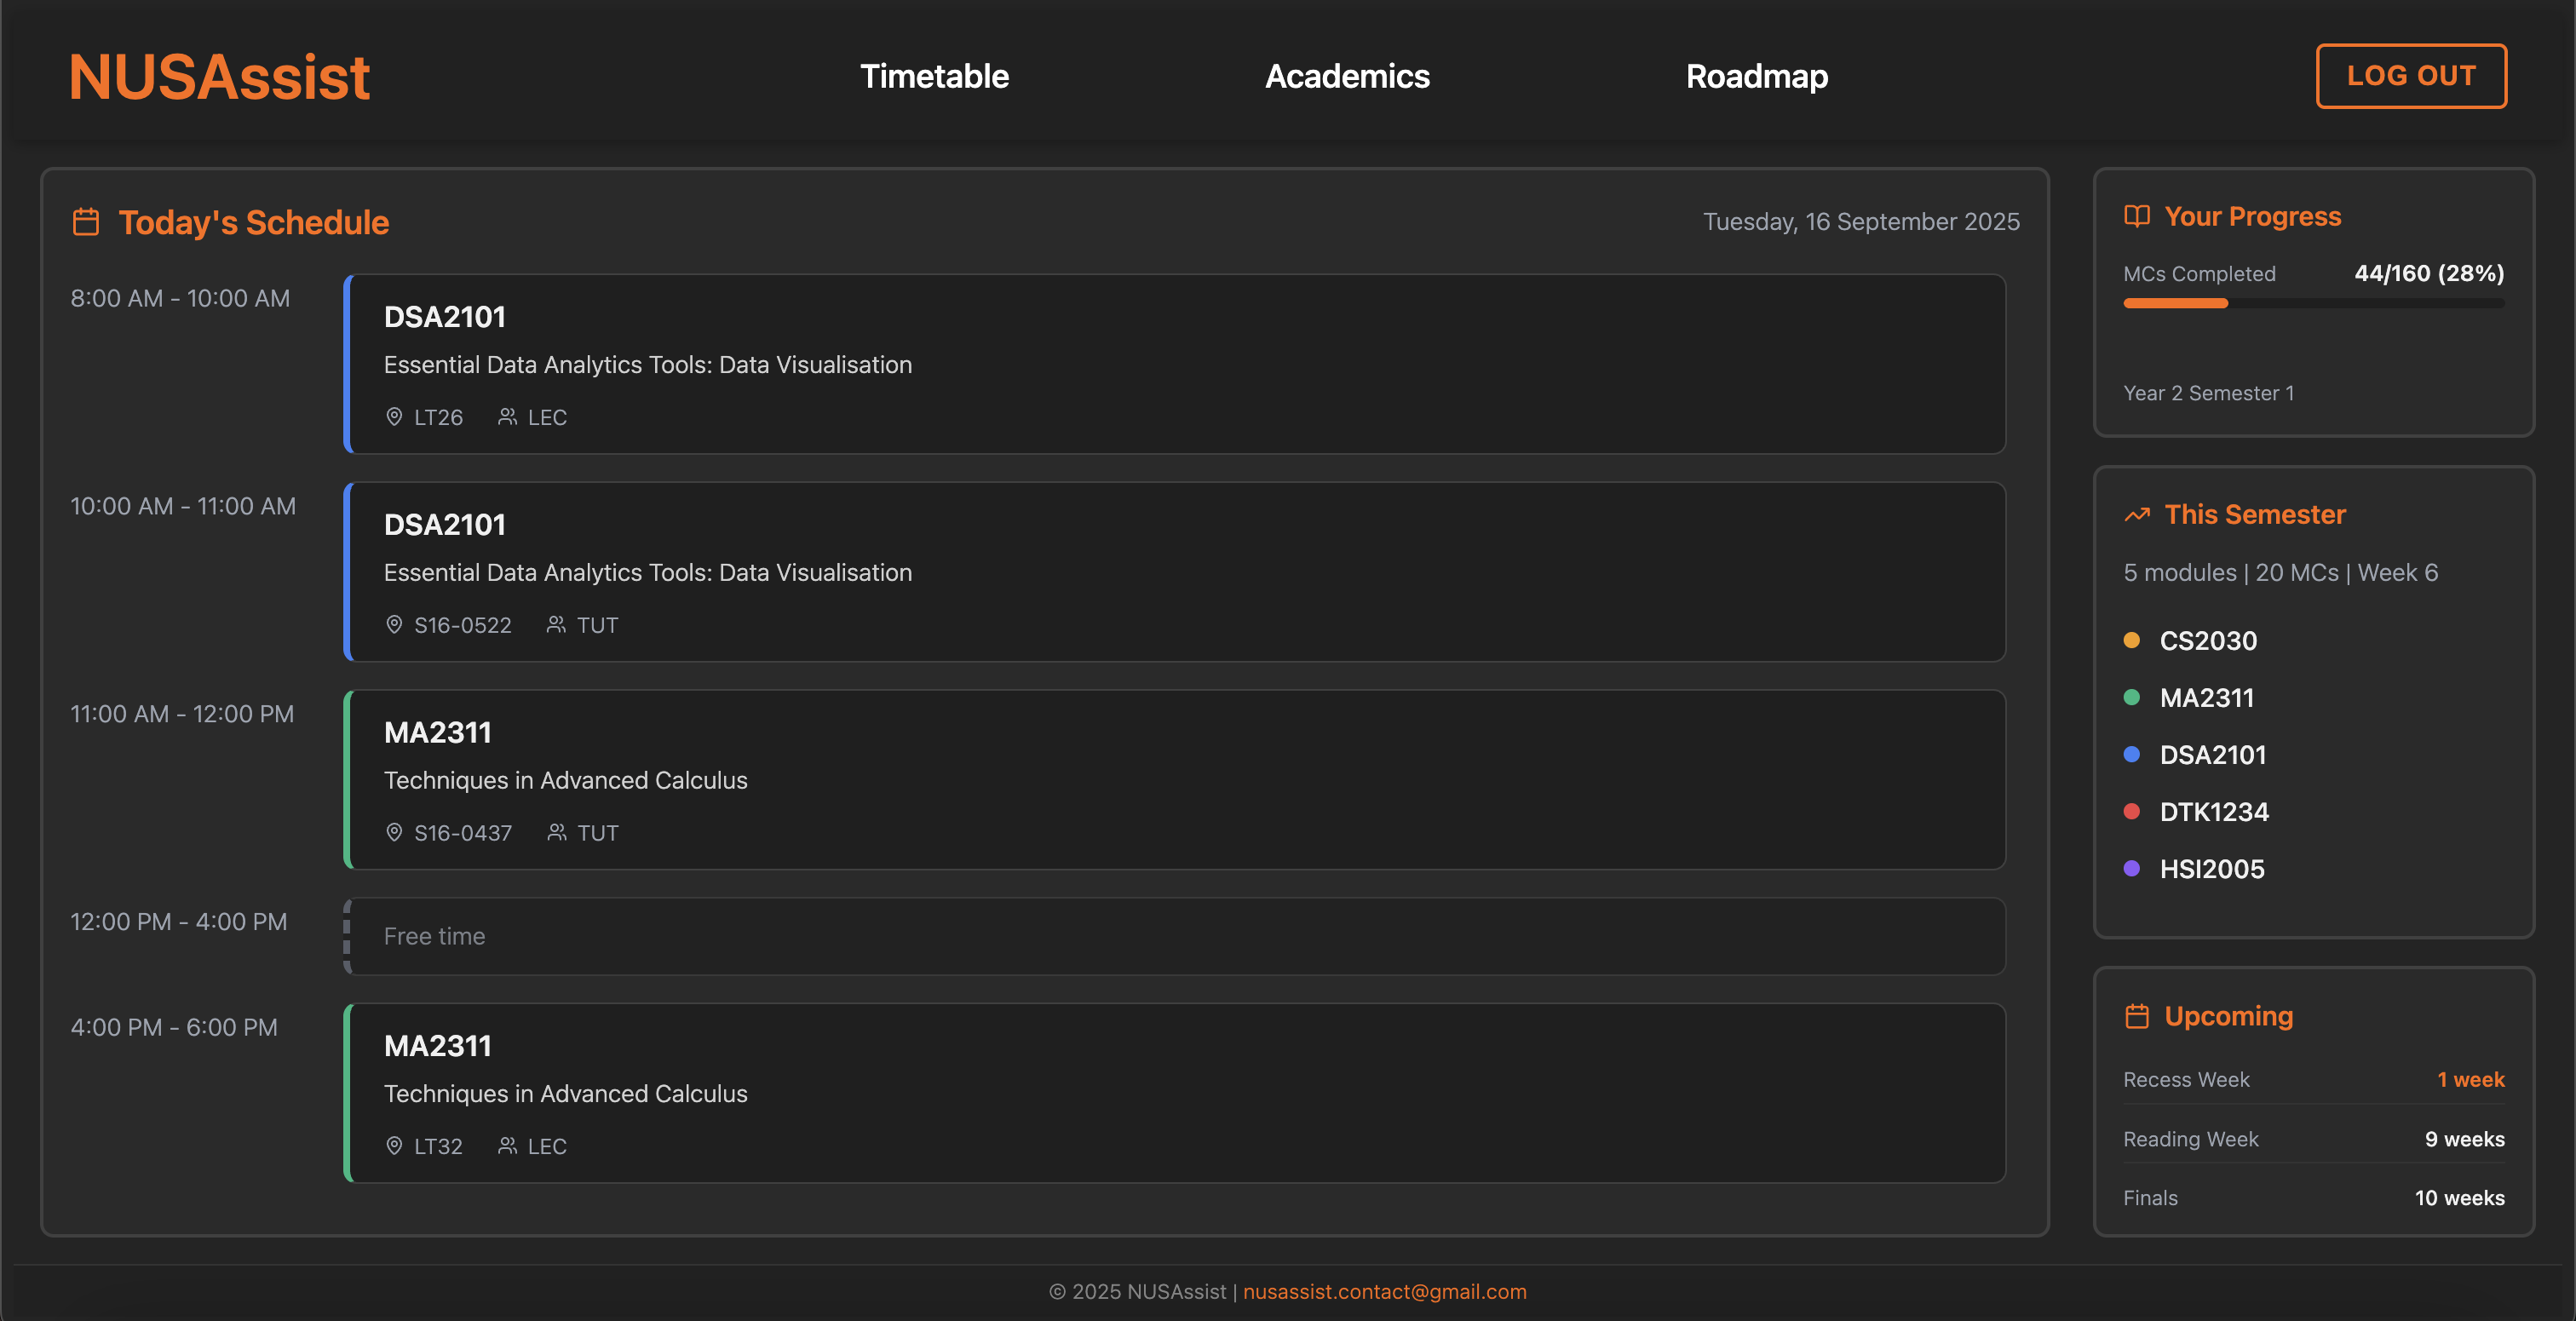Image resolution: width=2576 pixels, height=1321 pixels.
Task: Click the Free time block
Action: coord(1174,936)
